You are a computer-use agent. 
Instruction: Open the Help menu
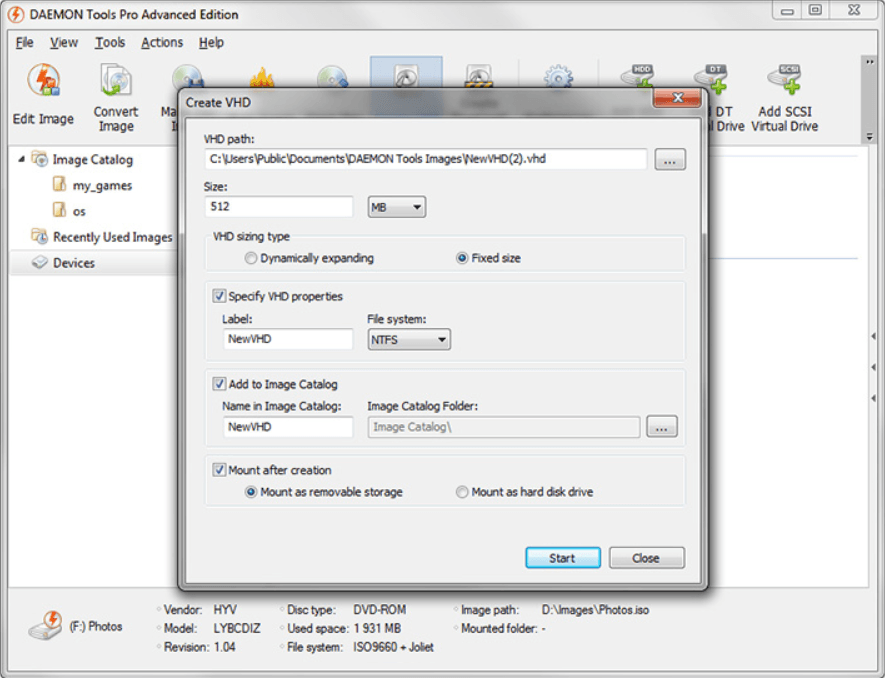coord(211,42)
